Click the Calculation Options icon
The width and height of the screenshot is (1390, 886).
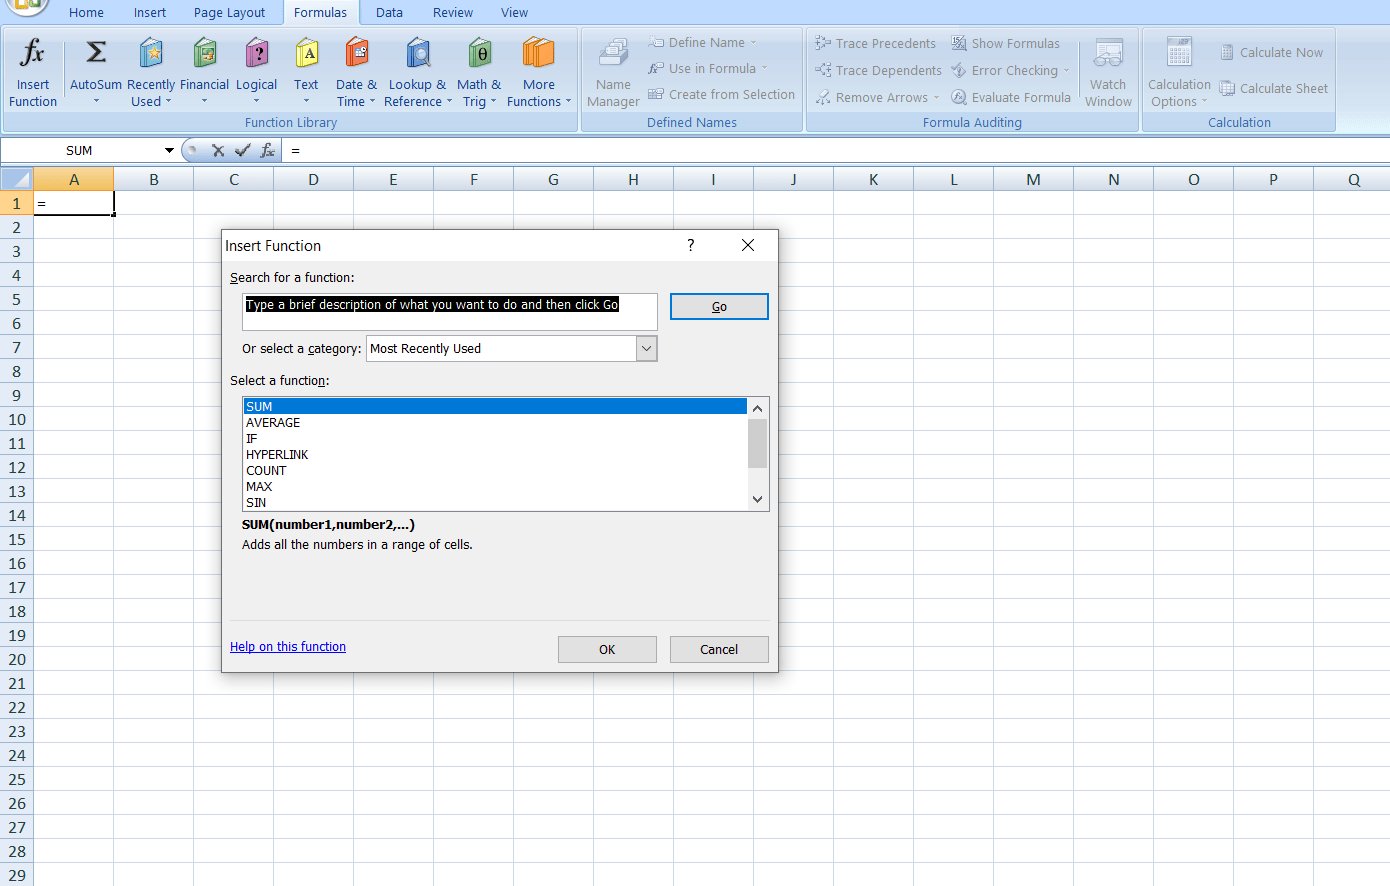coord(1179,53)
